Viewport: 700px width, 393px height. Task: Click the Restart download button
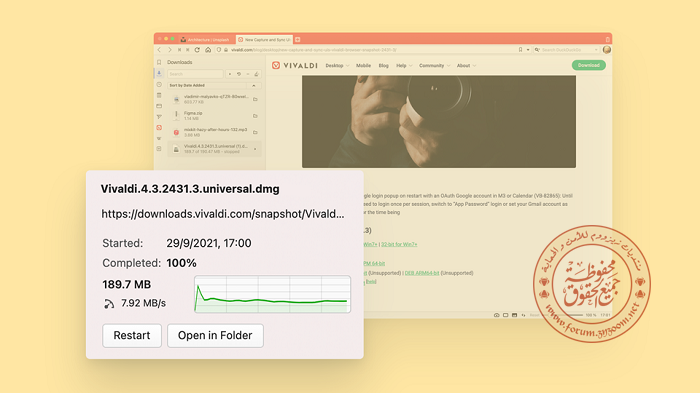[x=132, y=335]
